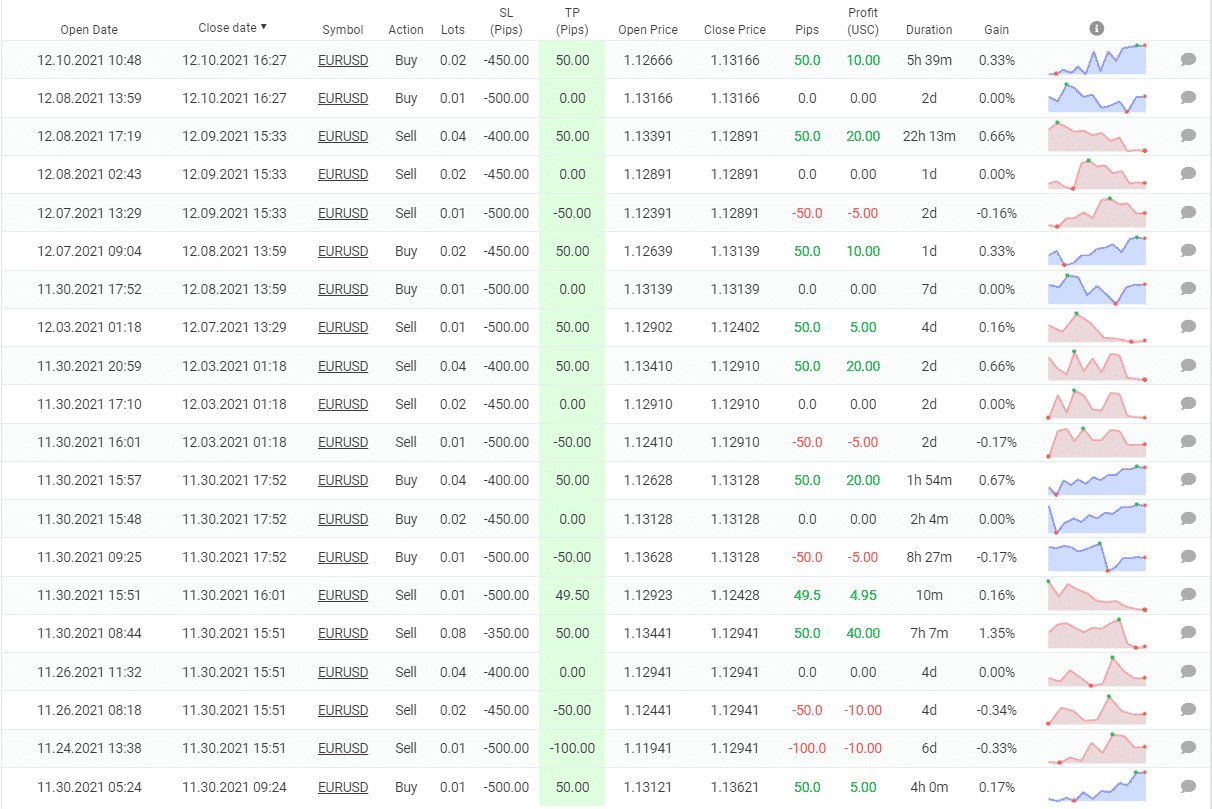Image resolution: width=1212 pixels, height=809 pixels.
Task: Open comments for trade opened 12.08.2021 02:43
Action: [1188, 174]
